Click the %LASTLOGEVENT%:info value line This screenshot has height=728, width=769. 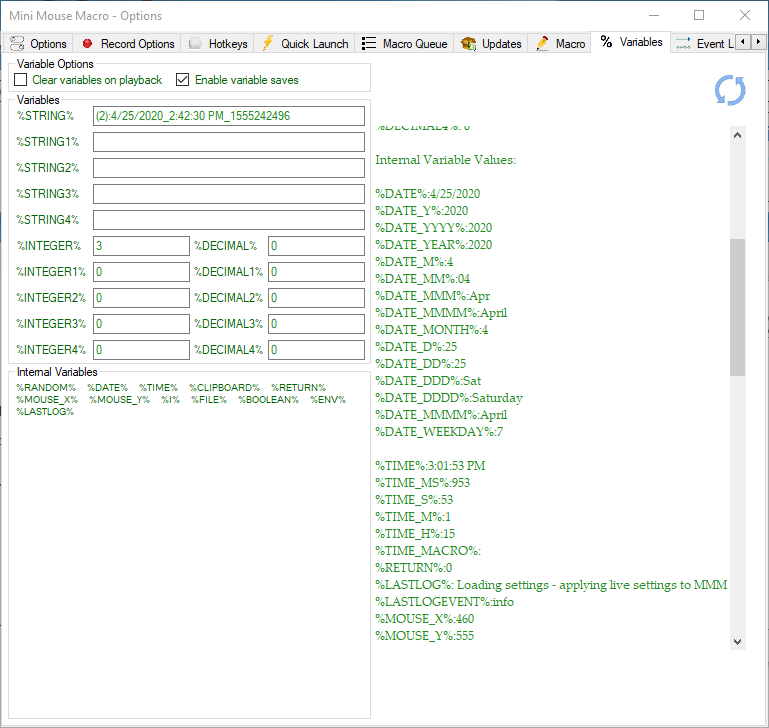444,602
